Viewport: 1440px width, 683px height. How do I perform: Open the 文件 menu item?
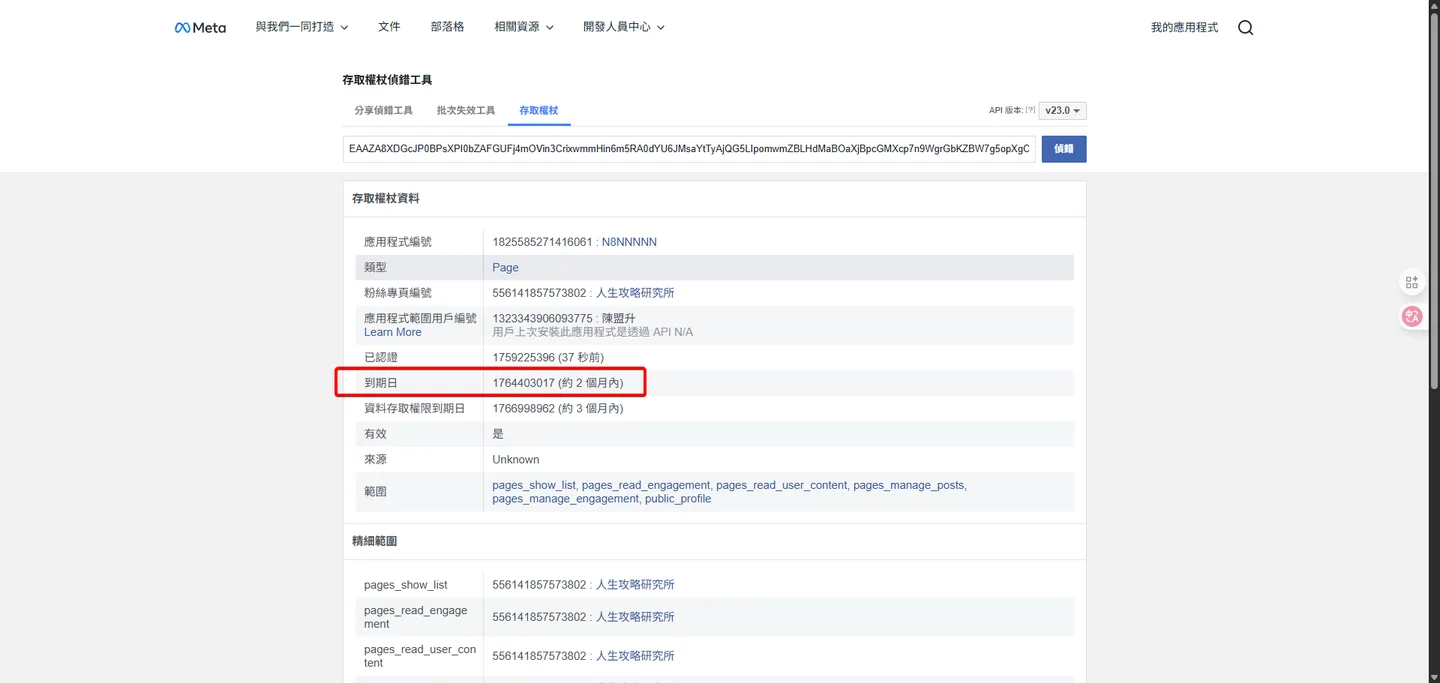pos(389,27)
